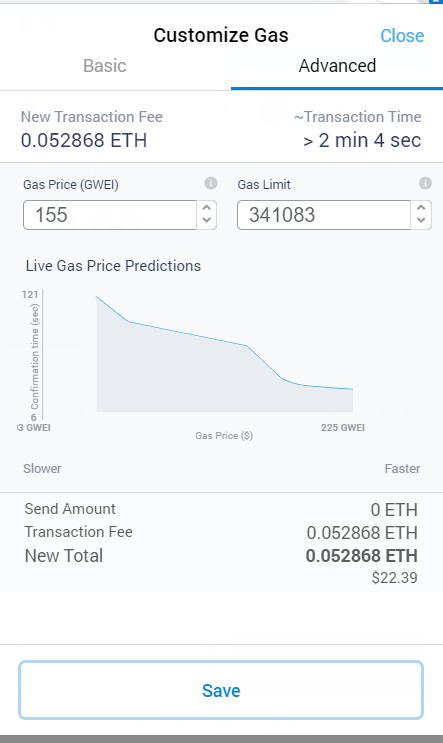
Task: Click the New Total 0.052868 ETH value
Action: [362, 556]
